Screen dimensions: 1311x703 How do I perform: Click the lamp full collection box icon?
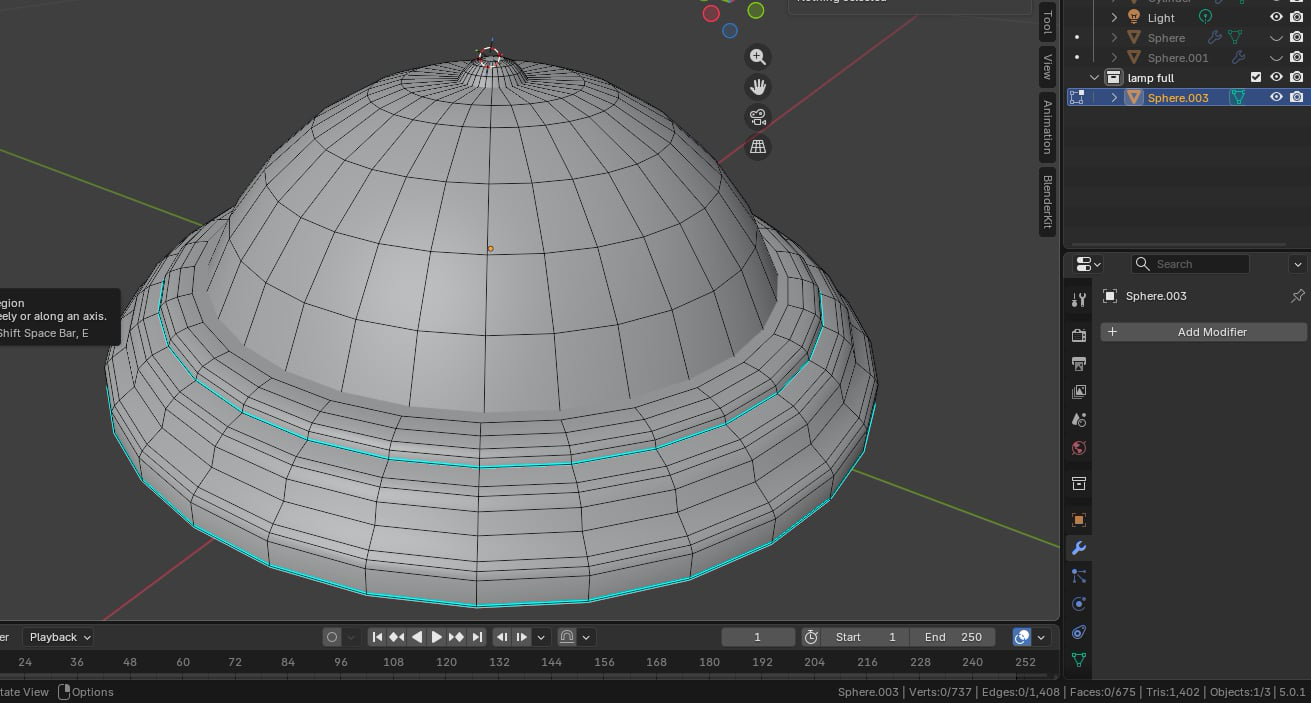[x=1113, y=77]
